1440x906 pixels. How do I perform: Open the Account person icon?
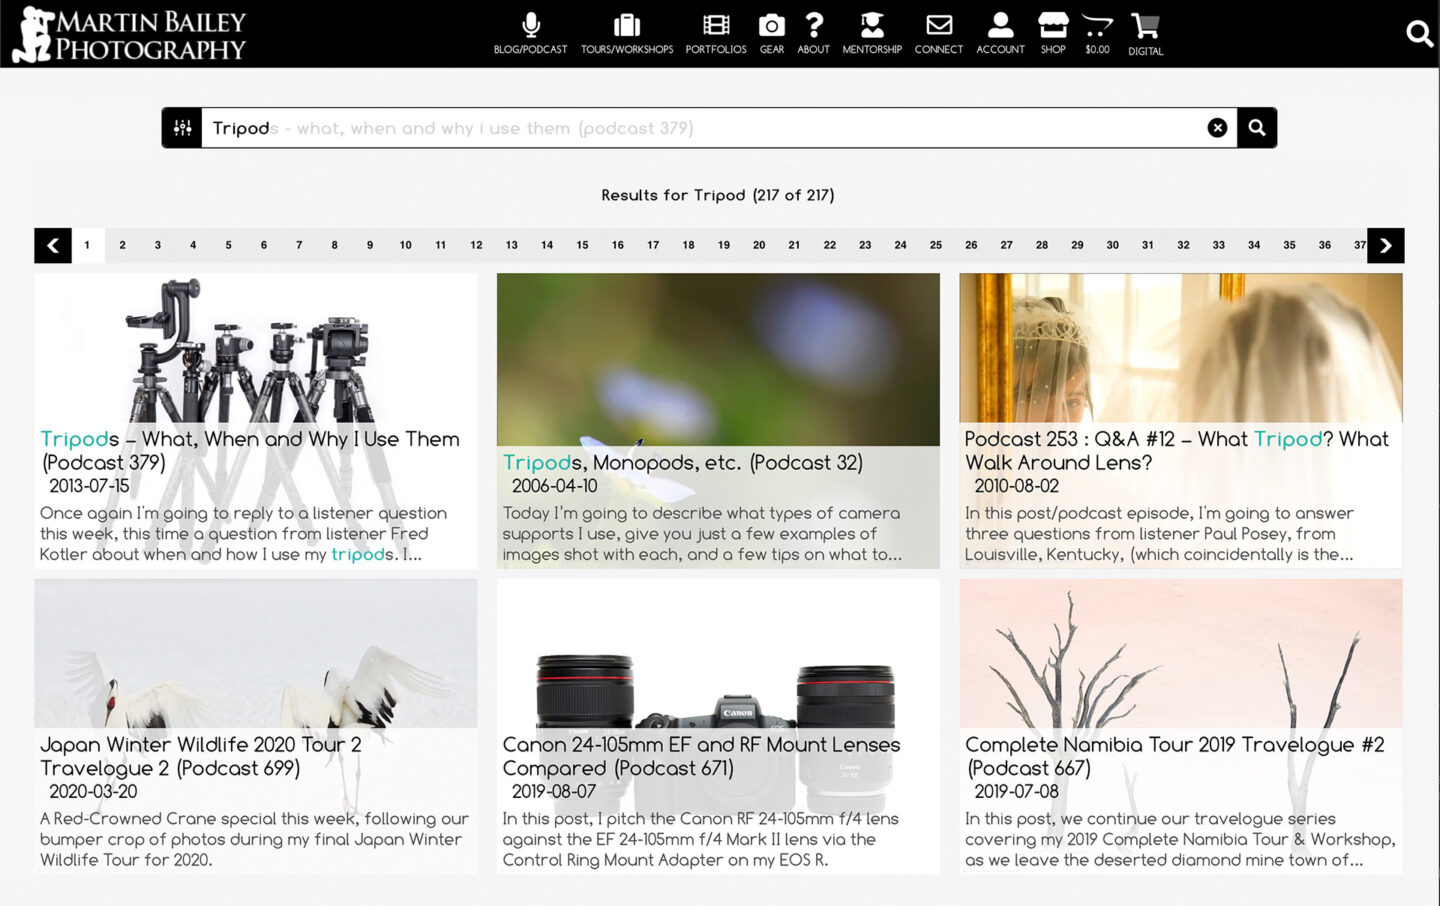coord(1000,26)
